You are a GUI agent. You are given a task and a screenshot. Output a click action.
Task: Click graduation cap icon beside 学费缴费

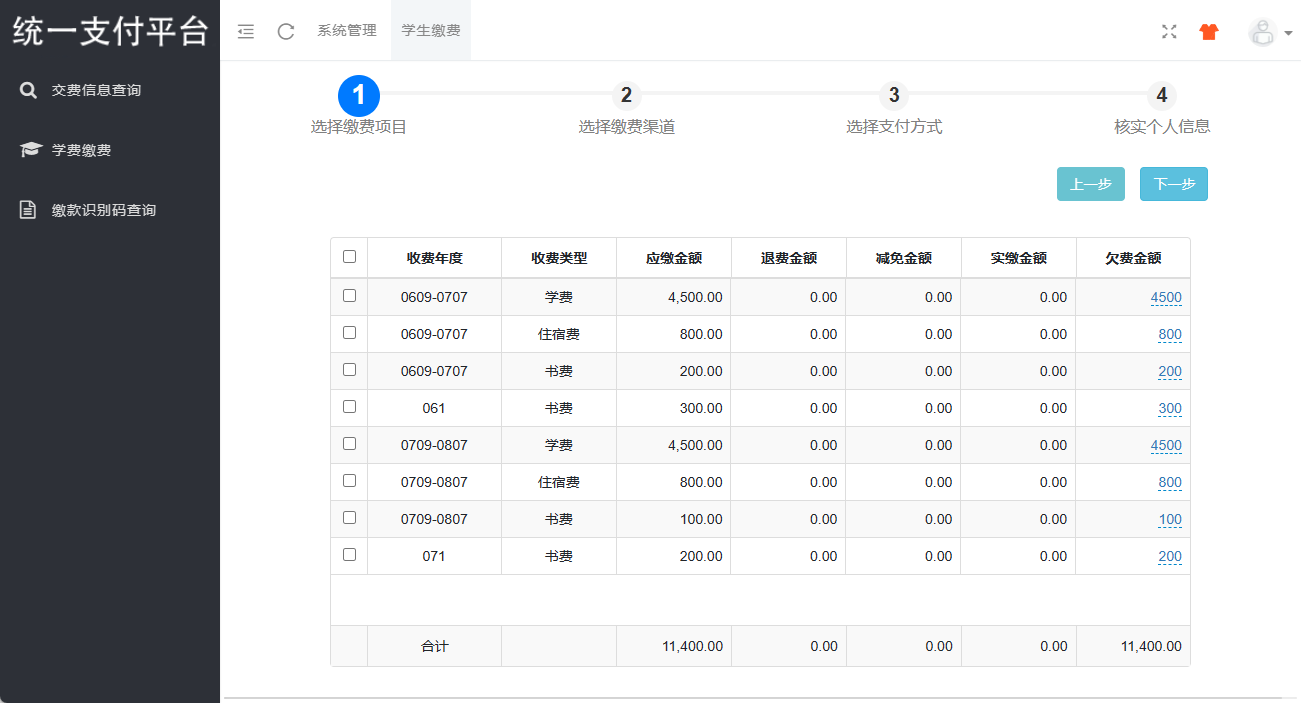(30, 150)
